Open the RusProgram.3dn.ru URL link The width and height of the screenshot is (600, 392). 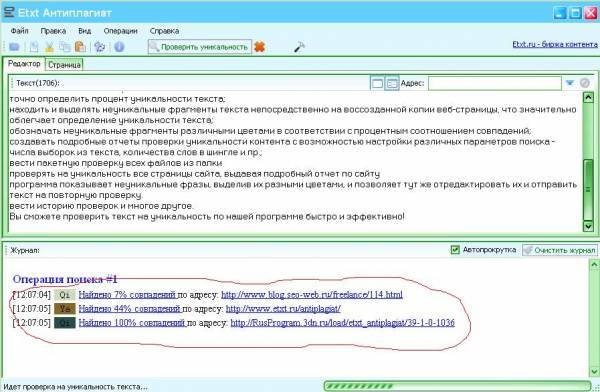(x=342, y=323)
